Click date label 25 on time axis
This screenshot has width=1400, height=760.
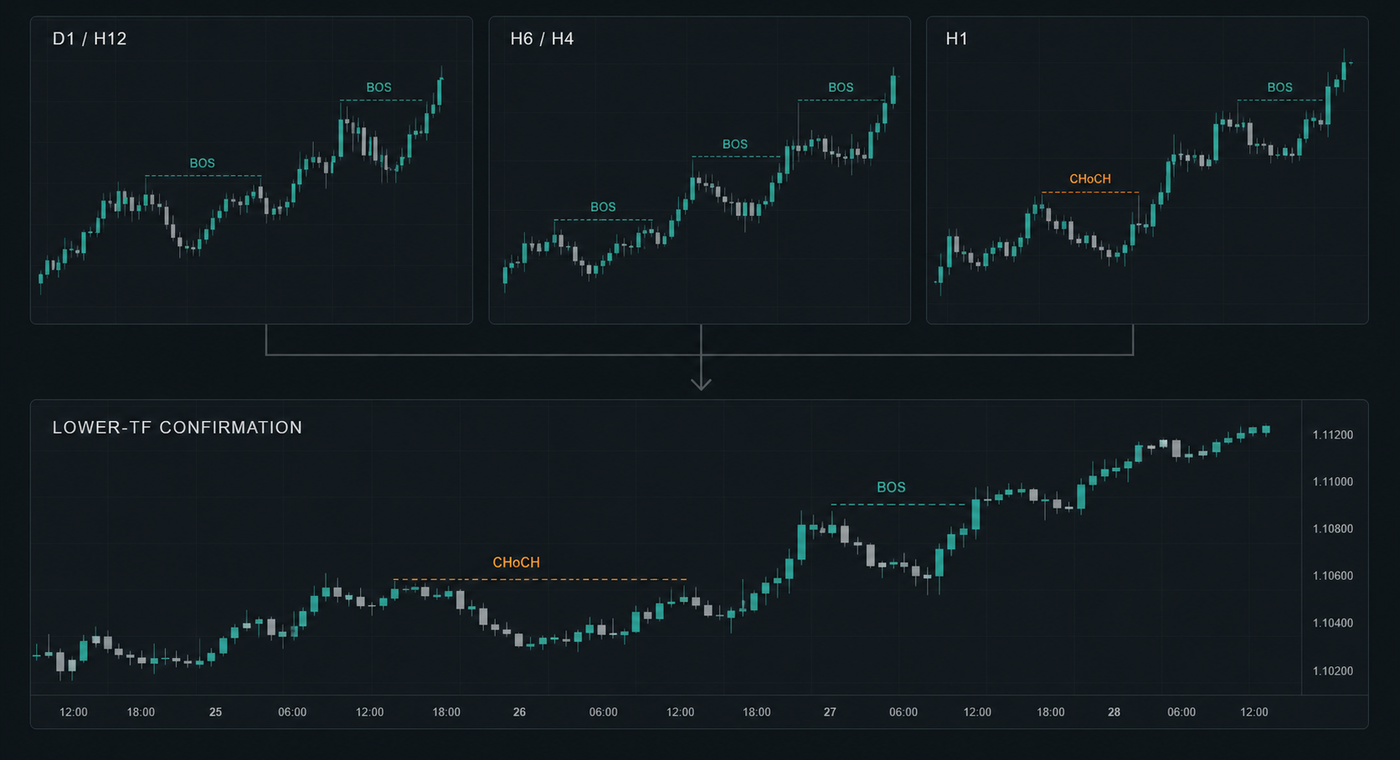pyautogui.click(x=215, y=712)
